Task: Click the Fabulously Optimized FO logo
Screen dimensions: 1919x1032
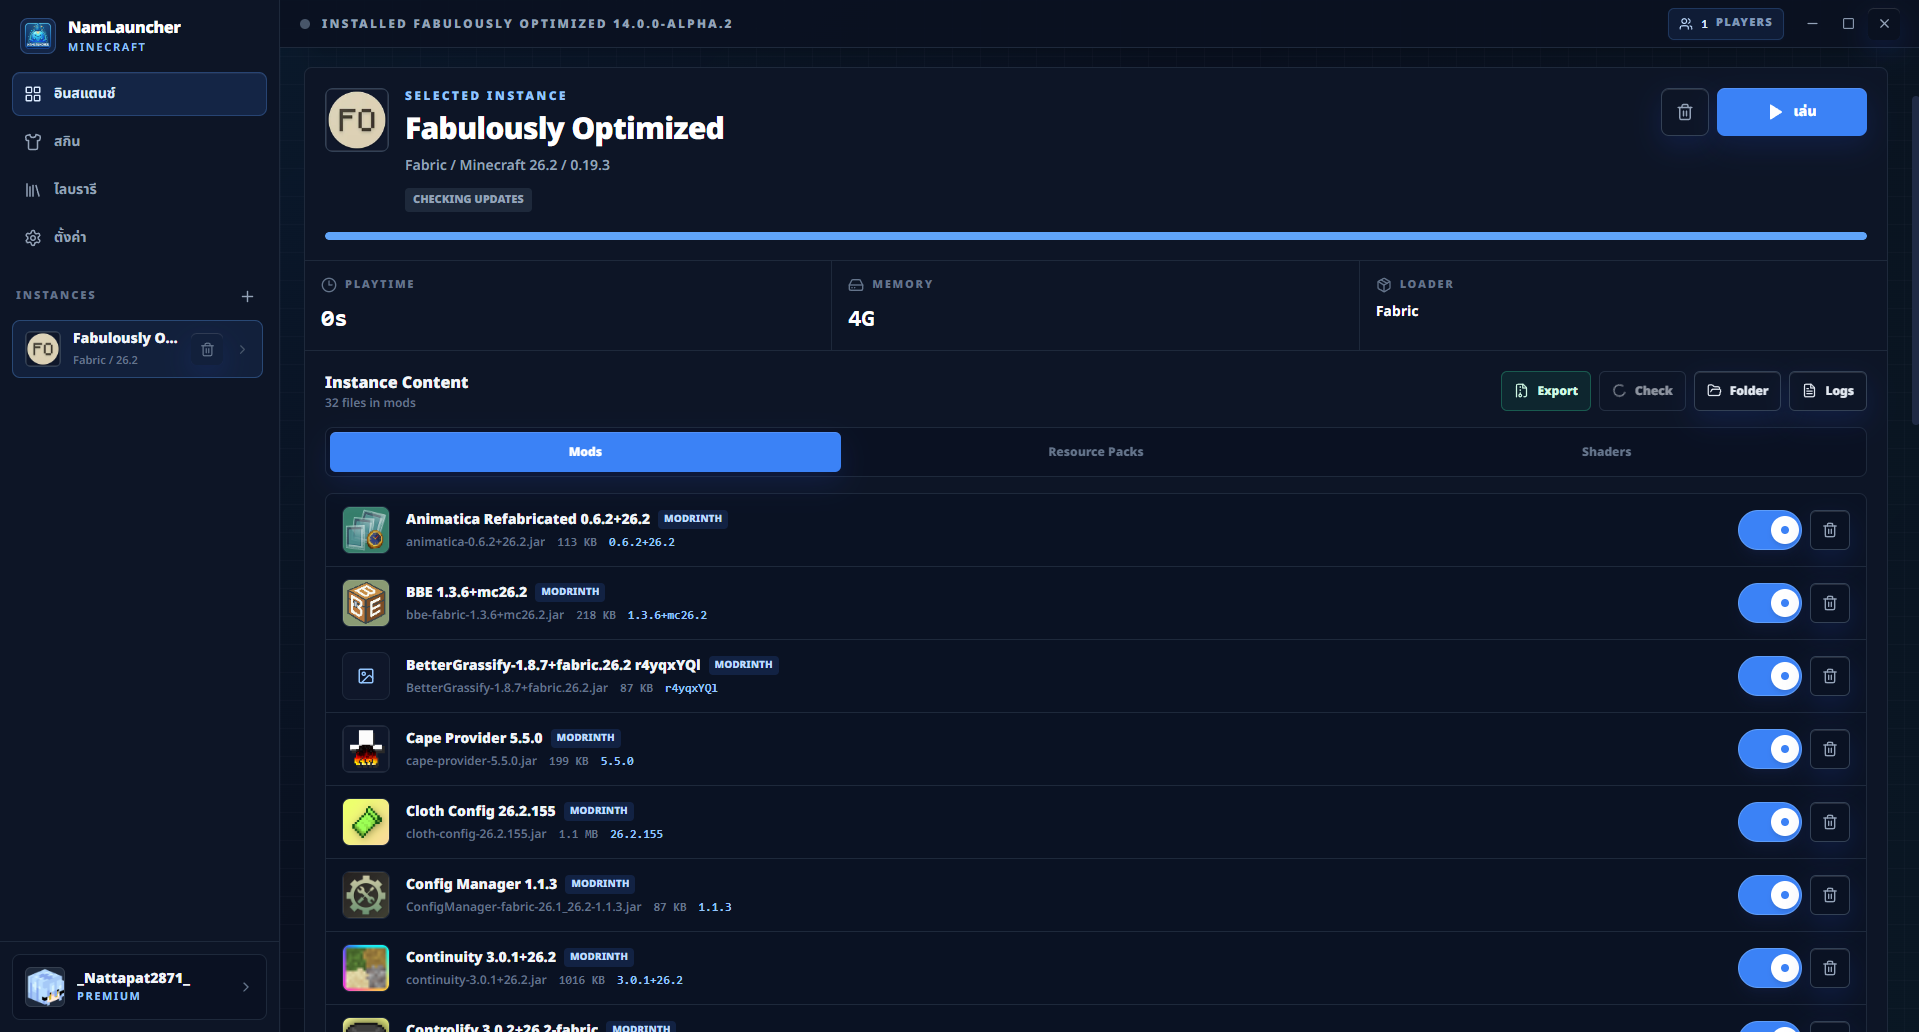Action: (x=357, y=120)
